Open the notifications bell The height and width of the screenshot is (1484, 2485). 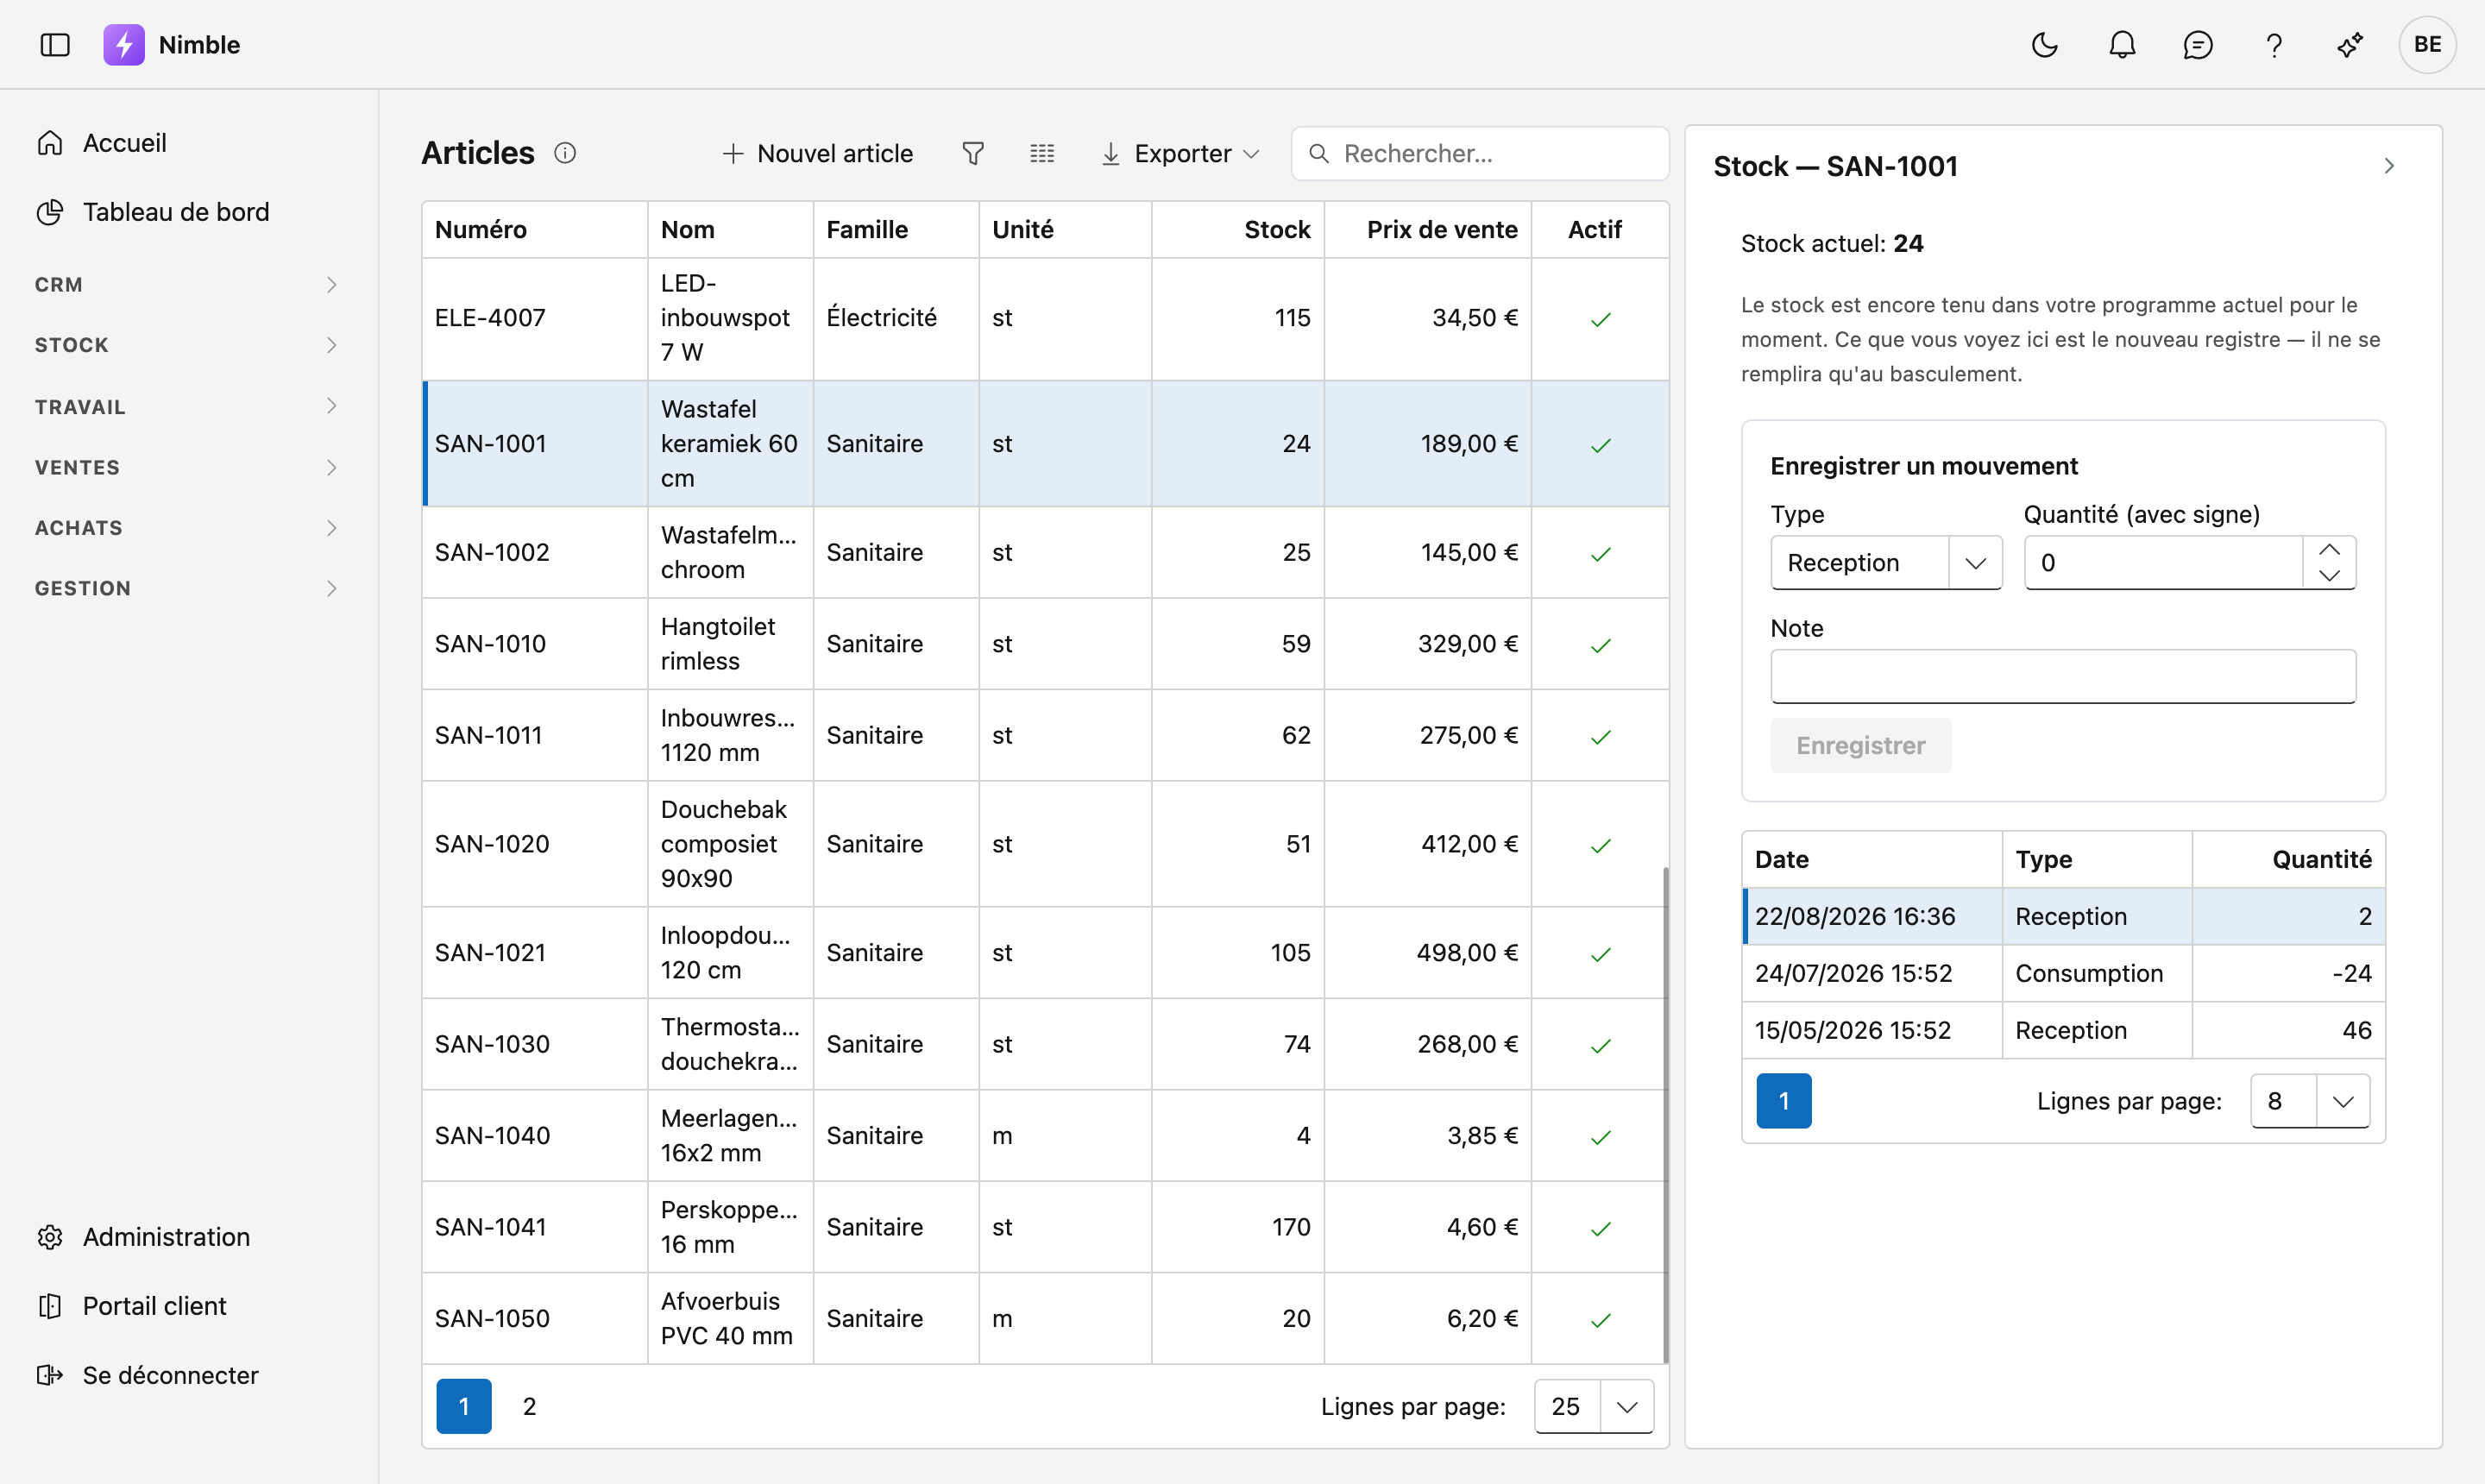[x=2122, y=45]
